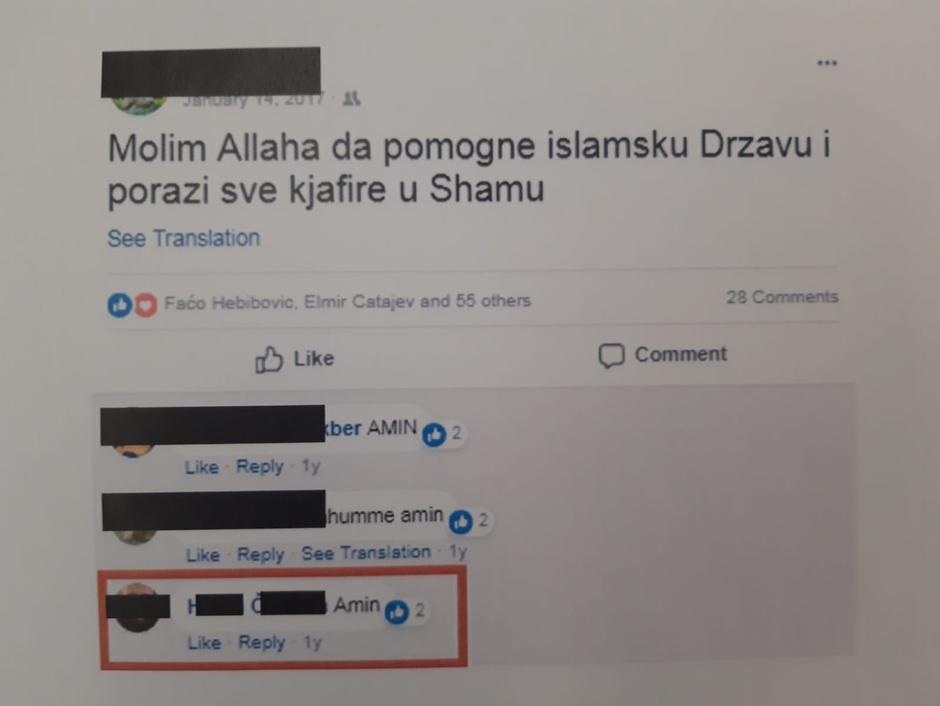Open Faćo Hebibovic reactions list
940x706 pixels.
[230, 302]
